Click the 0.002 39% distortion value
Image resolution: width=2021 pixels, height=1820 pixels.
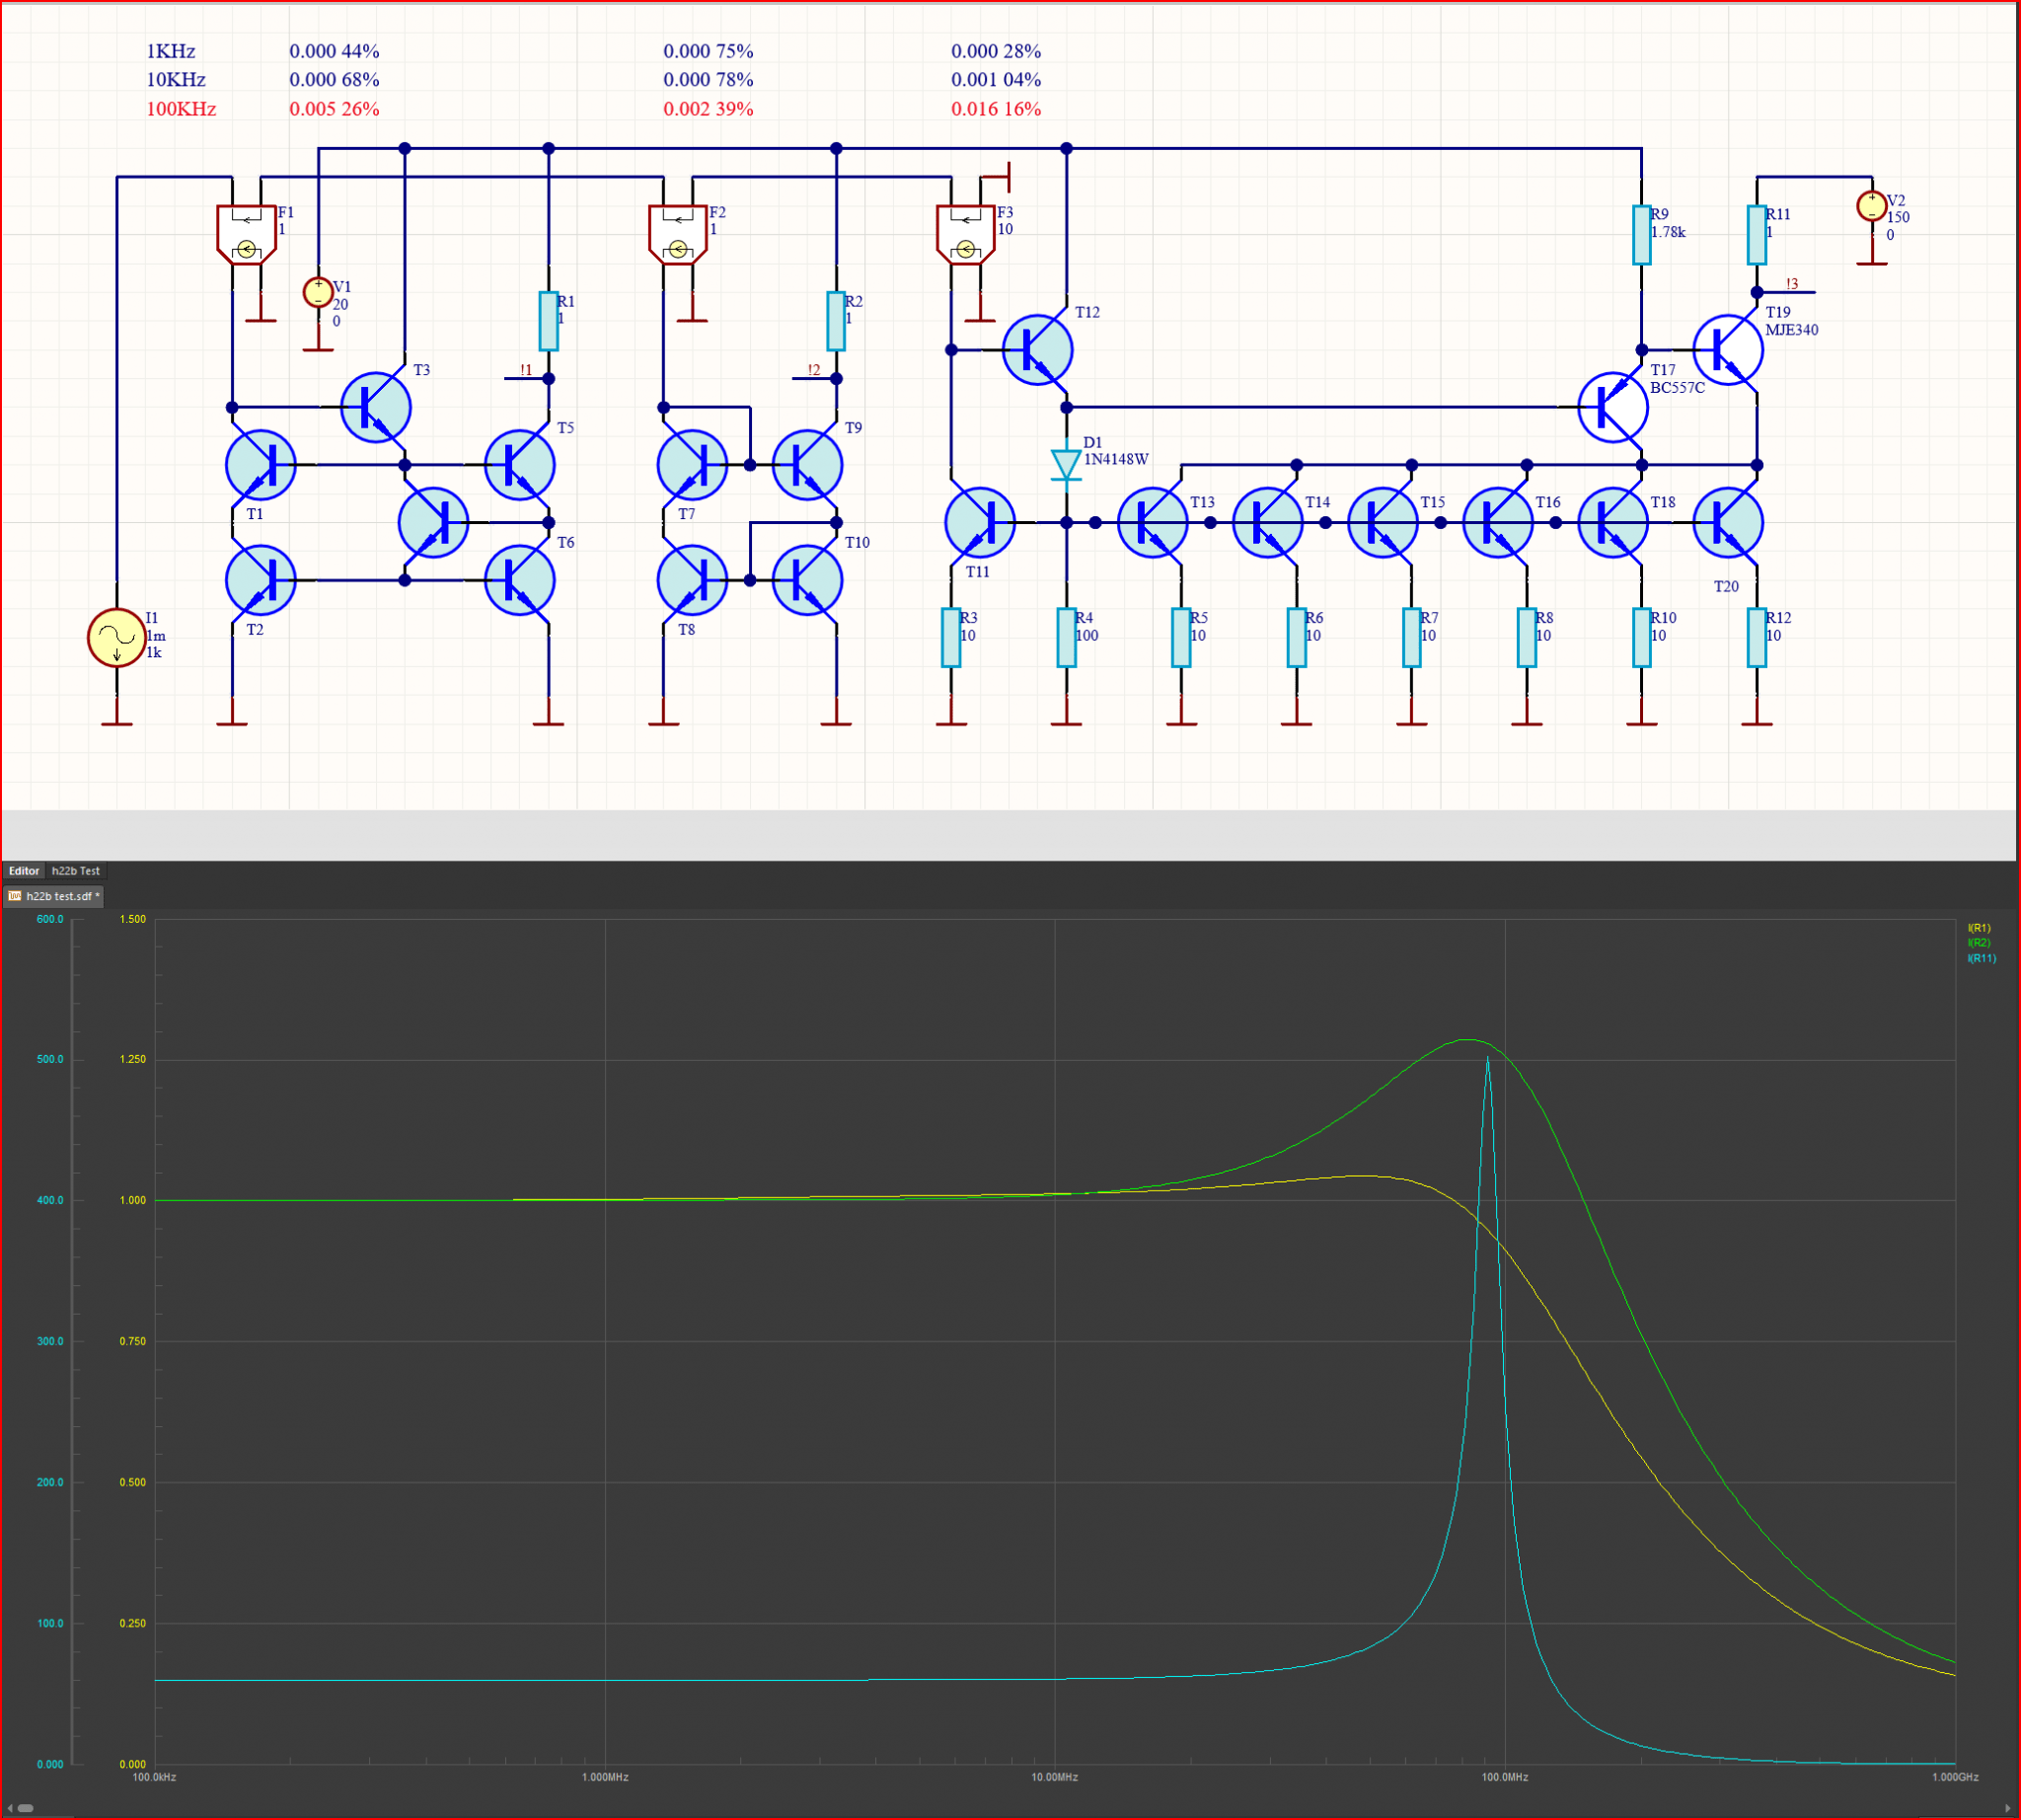pos(708,109)
